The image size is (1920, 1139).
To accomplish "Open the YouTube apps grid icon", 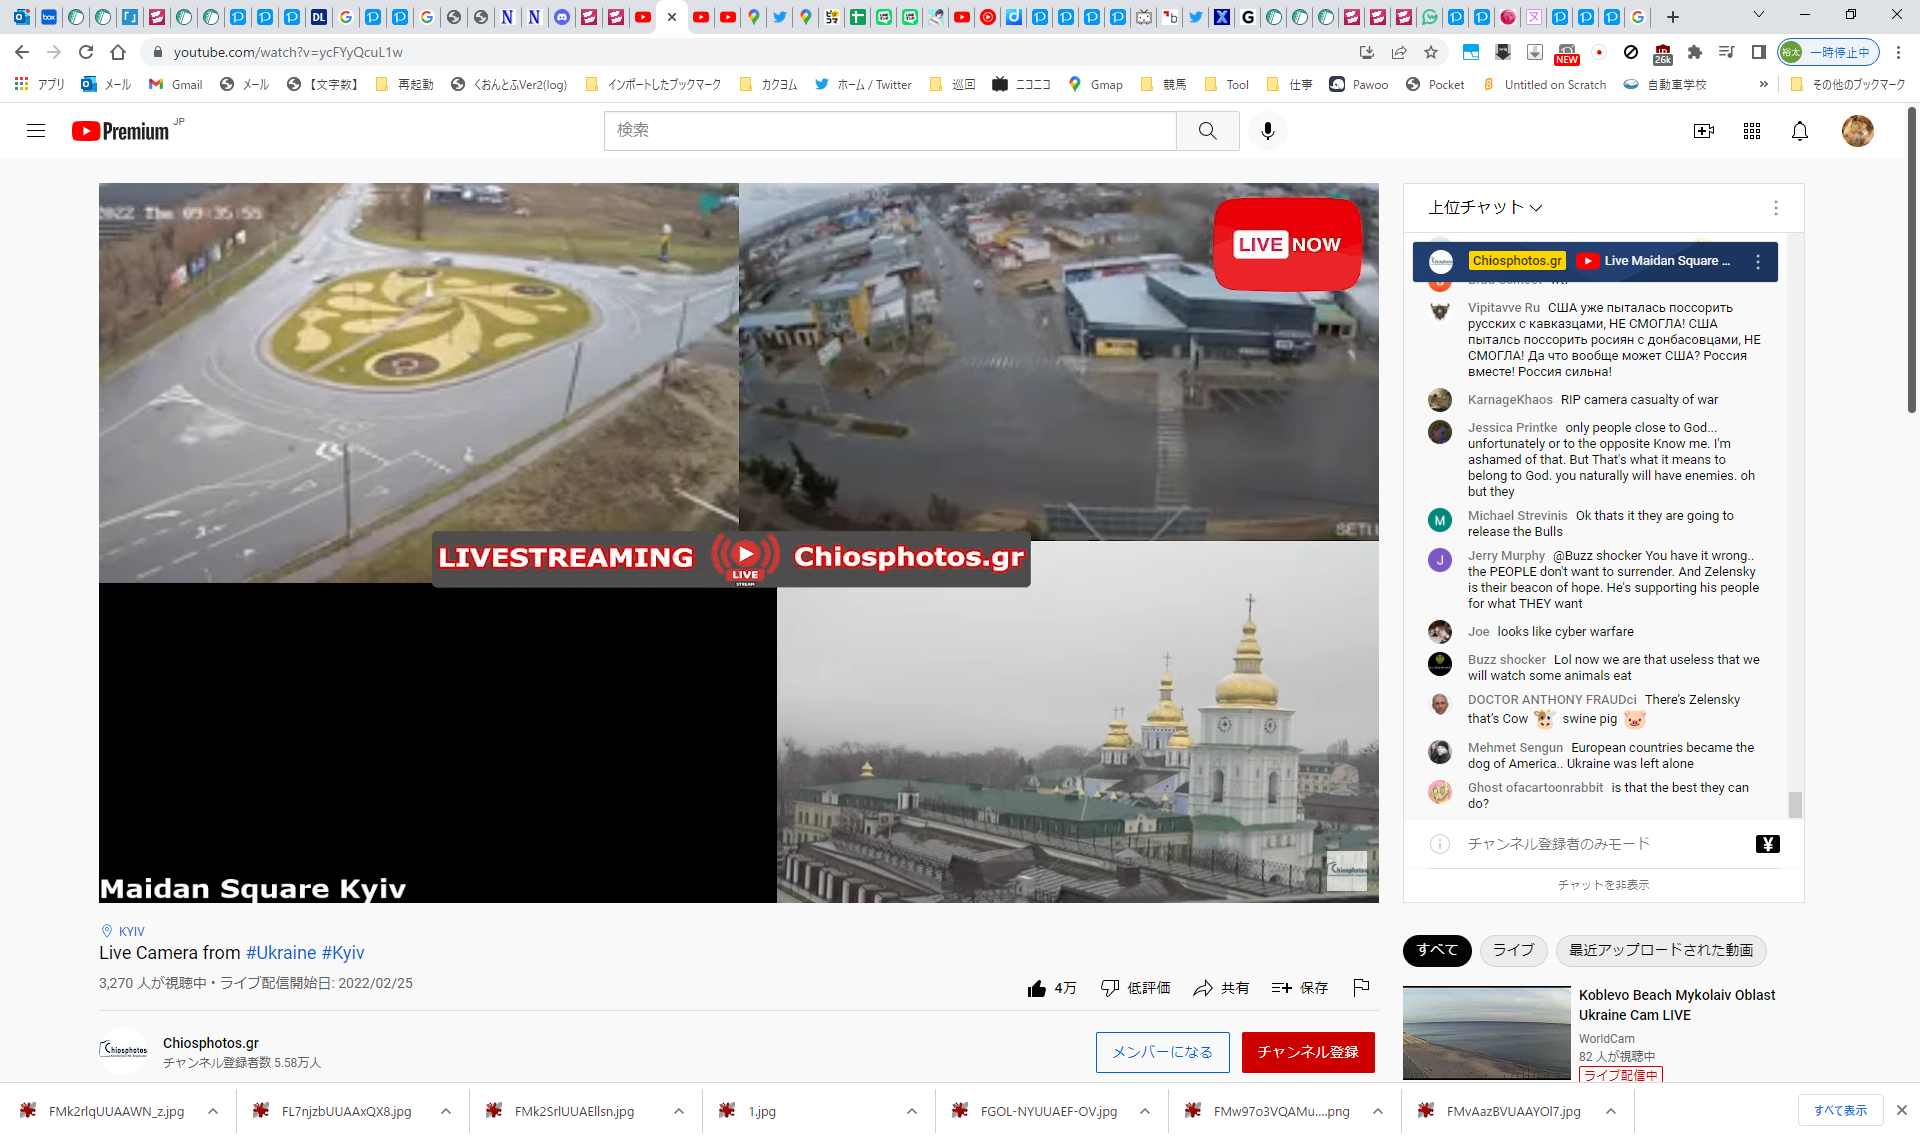I will (1751, 131).
